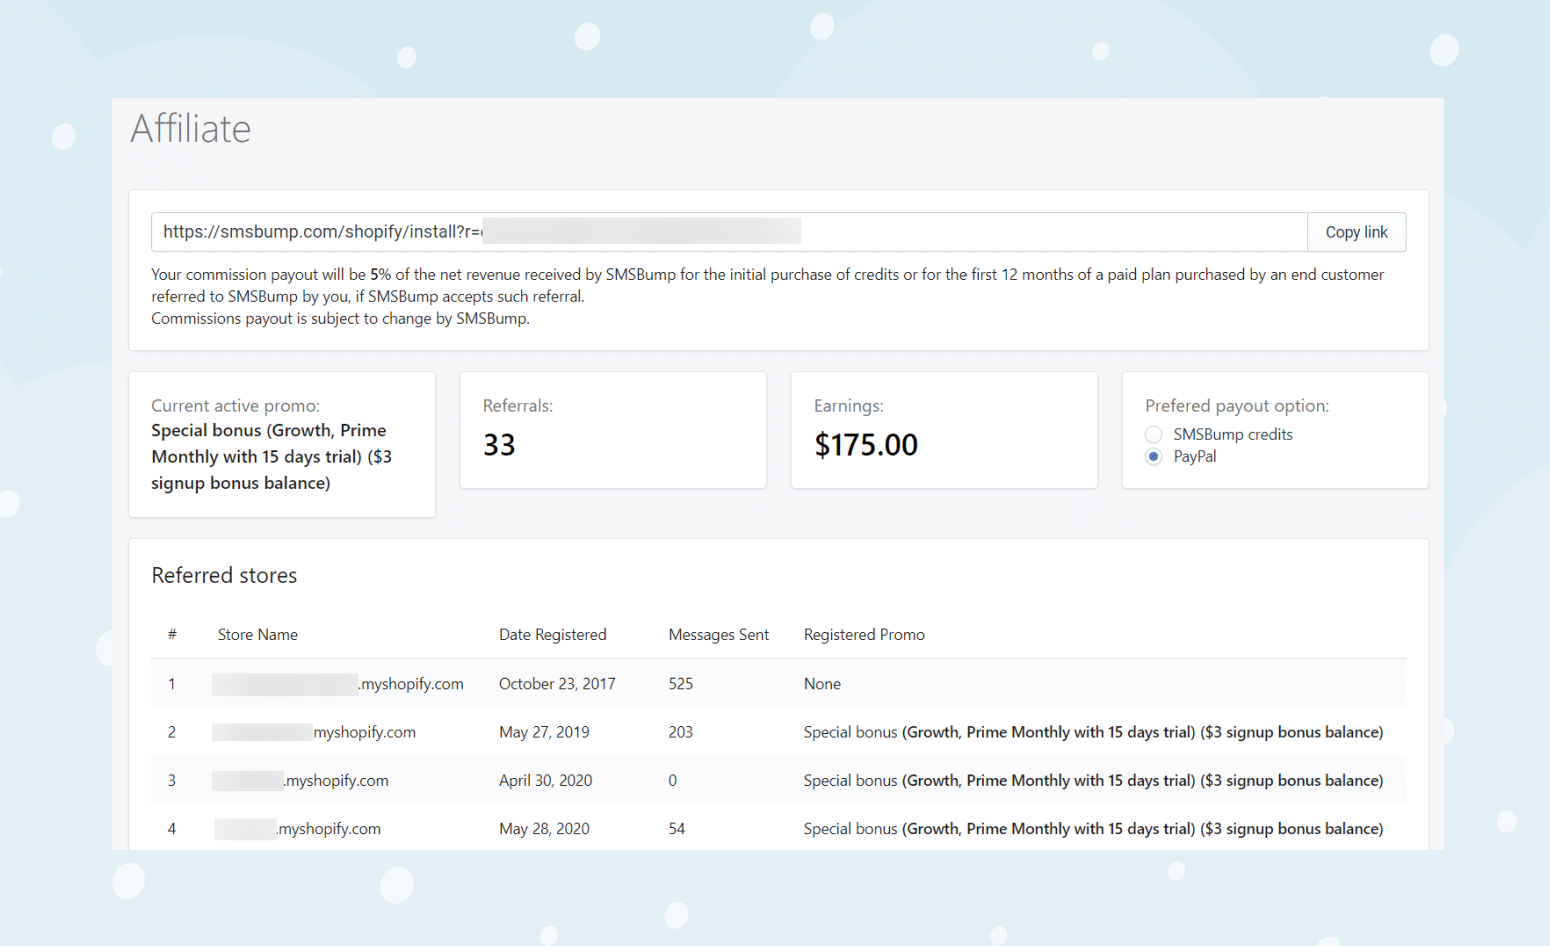Click the Messages Sent column header
This screenshot has width=1550, height=946.
(x=719, y=635)
